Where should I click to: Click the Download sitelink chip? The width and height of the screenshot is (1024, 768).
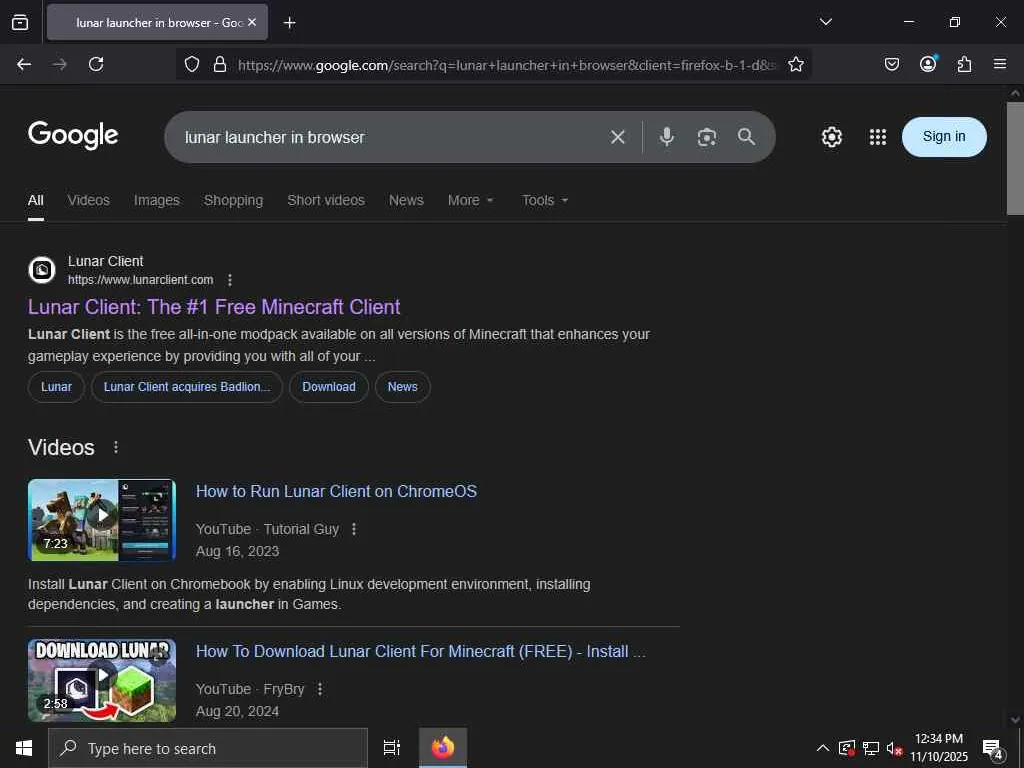point(329,387)
